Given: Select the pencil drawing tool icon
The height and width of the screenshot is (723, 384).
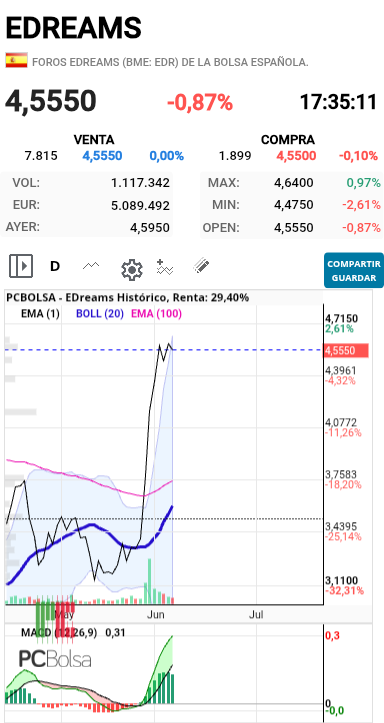Looking at the screenshot, I should click(201, 266).
